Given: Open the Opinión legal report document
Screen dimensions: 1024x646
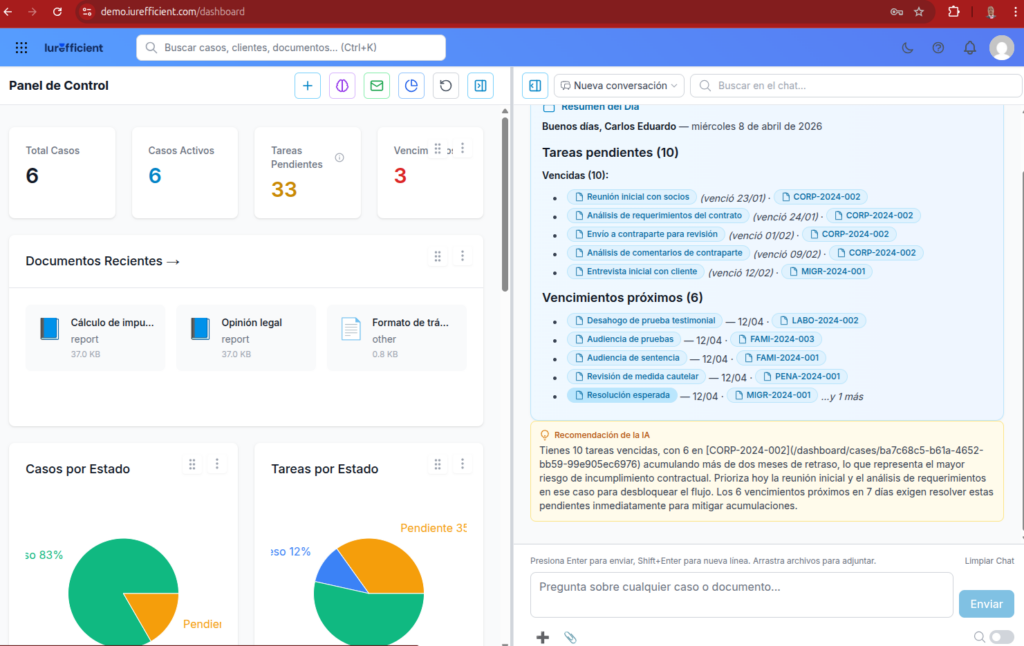Looking at the screenshot, I should click(246, 338).
